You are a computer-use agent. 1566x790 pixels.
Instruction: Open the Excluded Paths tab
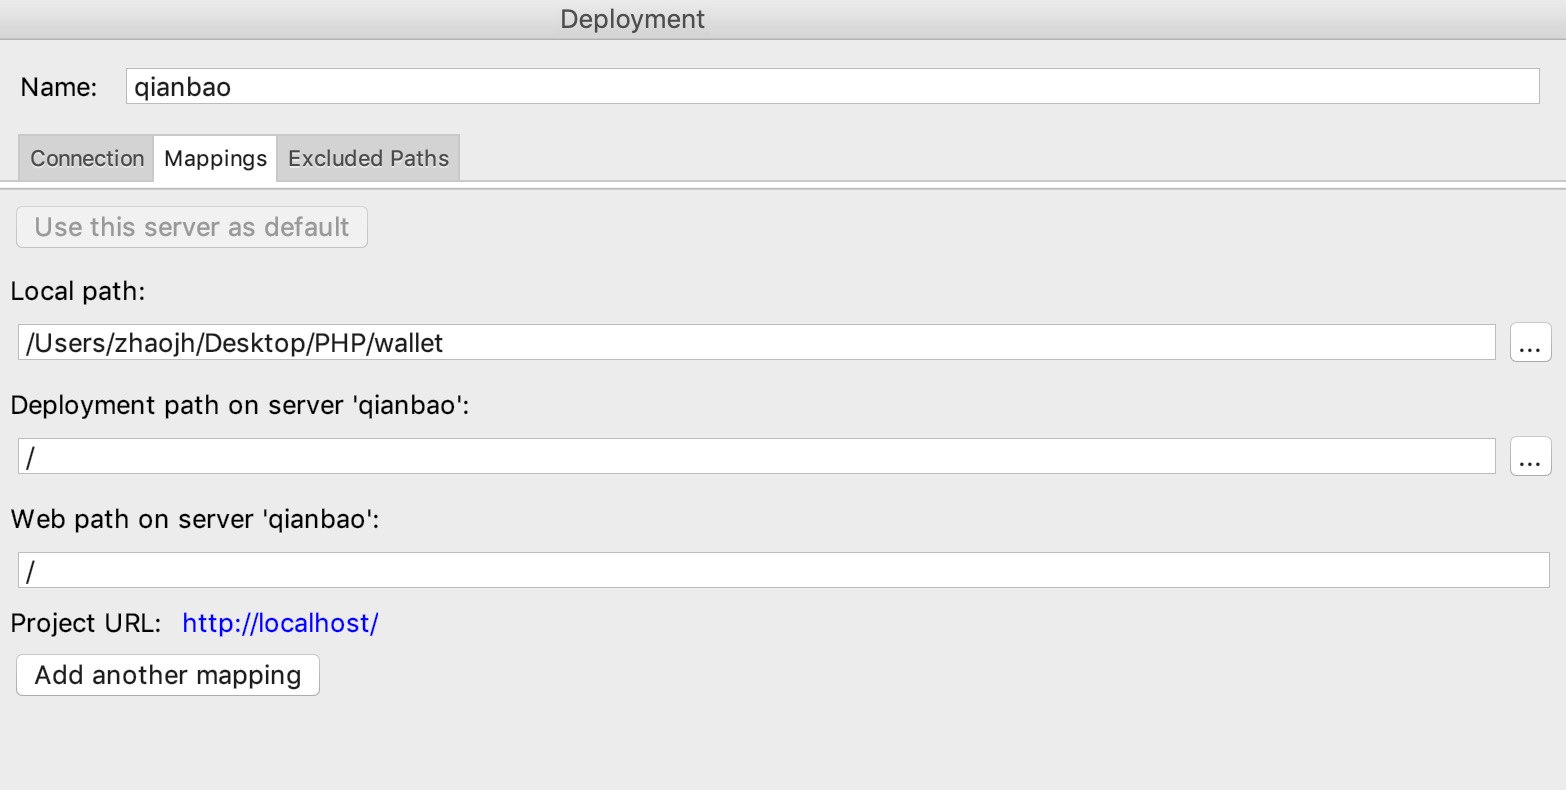pos(368,158)
